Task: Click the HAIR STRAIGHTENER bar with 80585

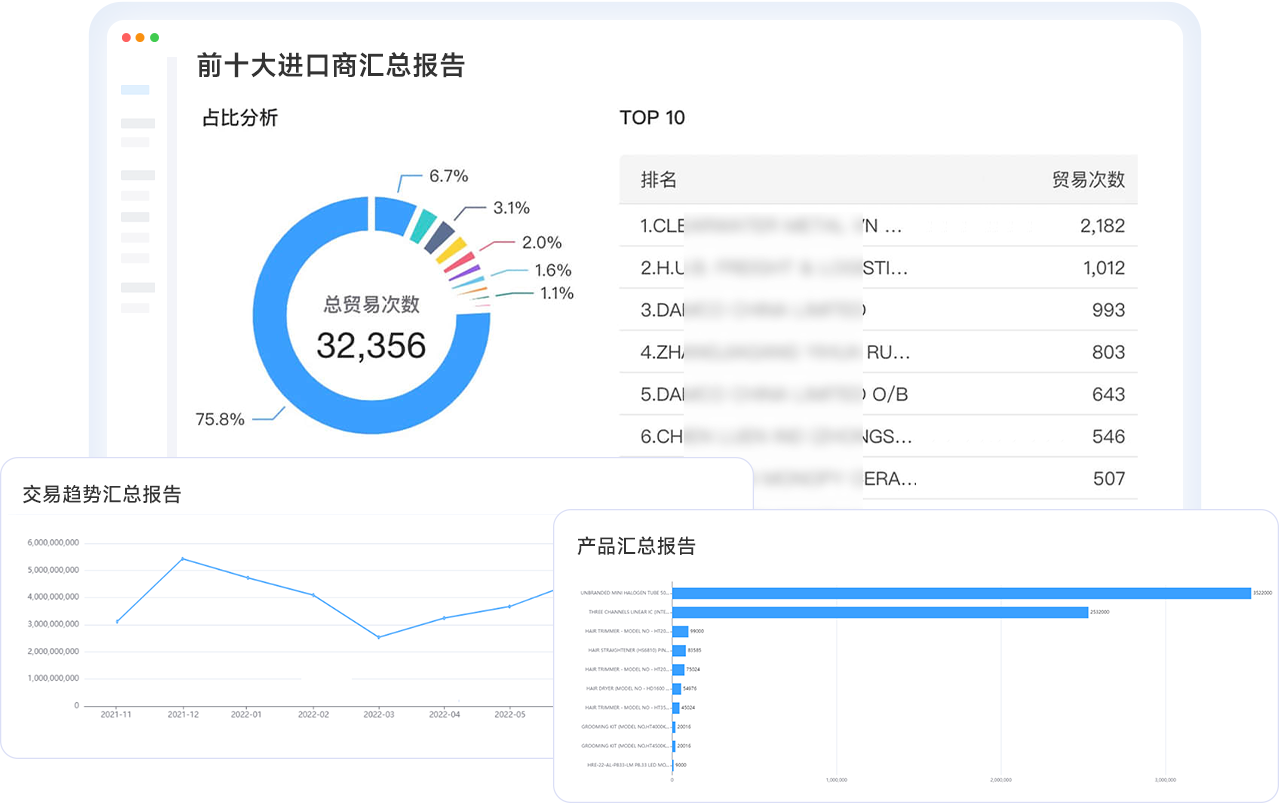Action: click(679, 651)
